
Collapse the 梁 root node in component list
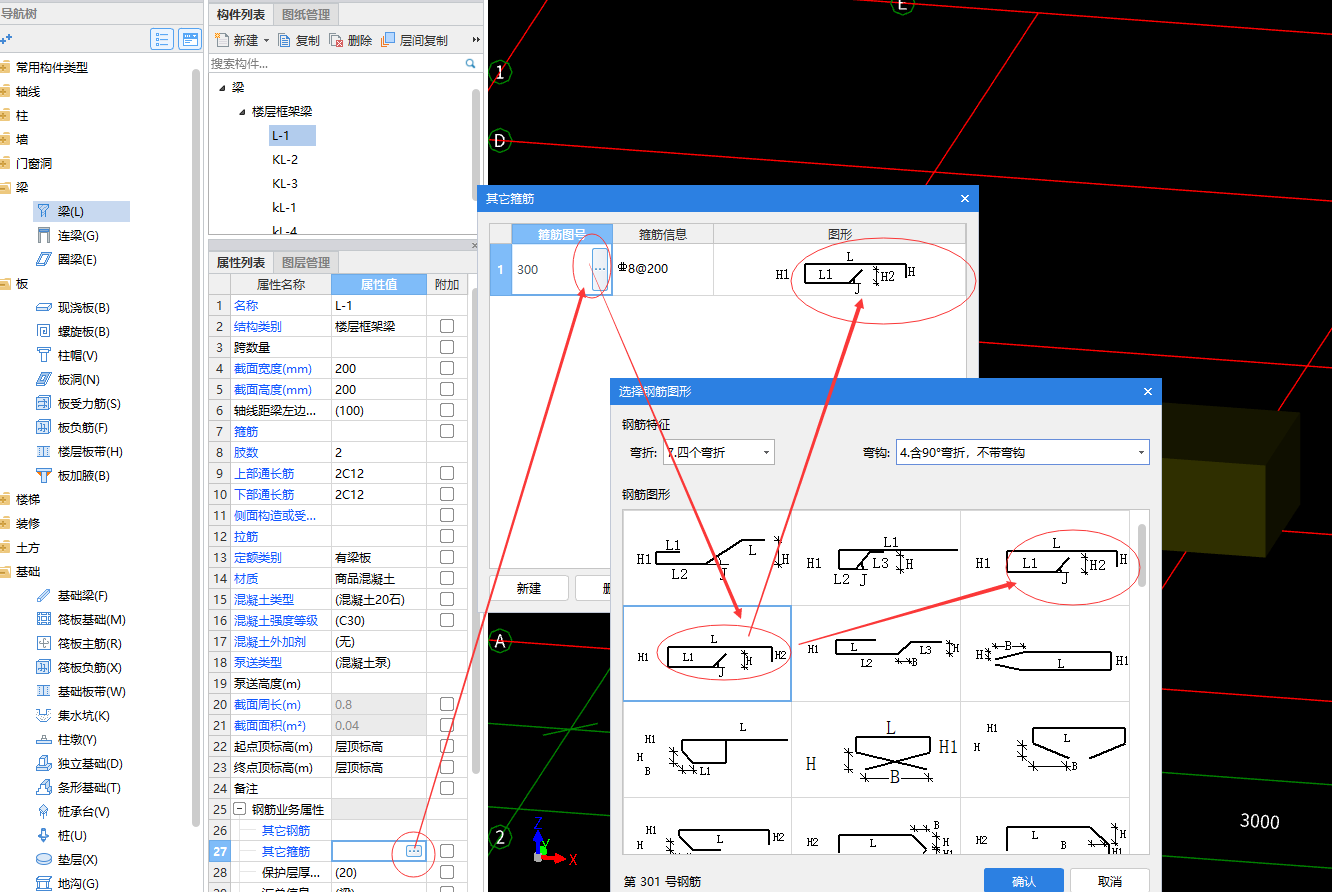click(222, 88)
